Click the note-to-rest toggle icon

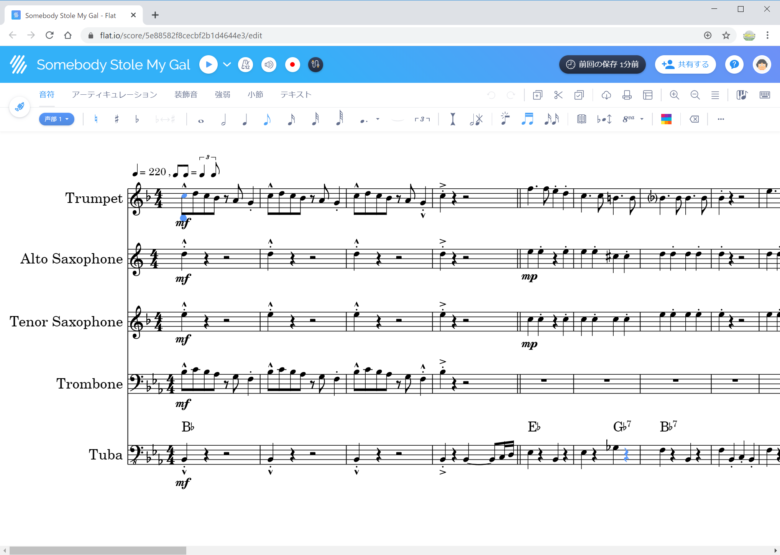(476, 119)
